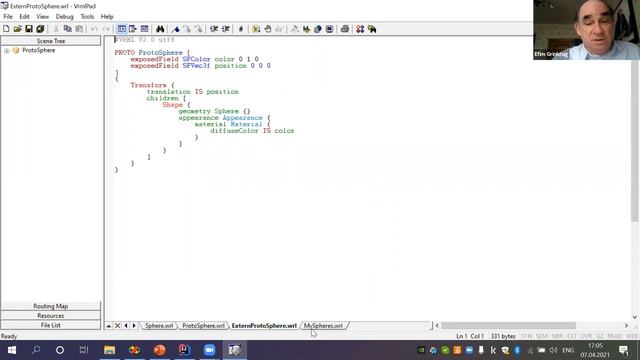Click the taskbar search magnifier icon
The height and width of the screenshot is (360, 640).
click(x=36, y=350)
